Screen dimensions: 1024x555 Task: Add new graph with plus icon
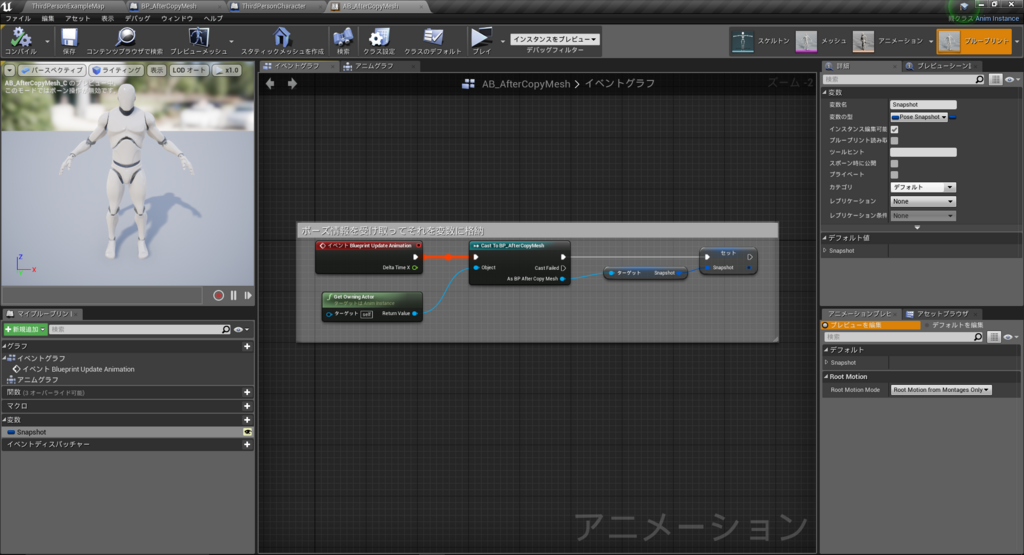(247, 346)
